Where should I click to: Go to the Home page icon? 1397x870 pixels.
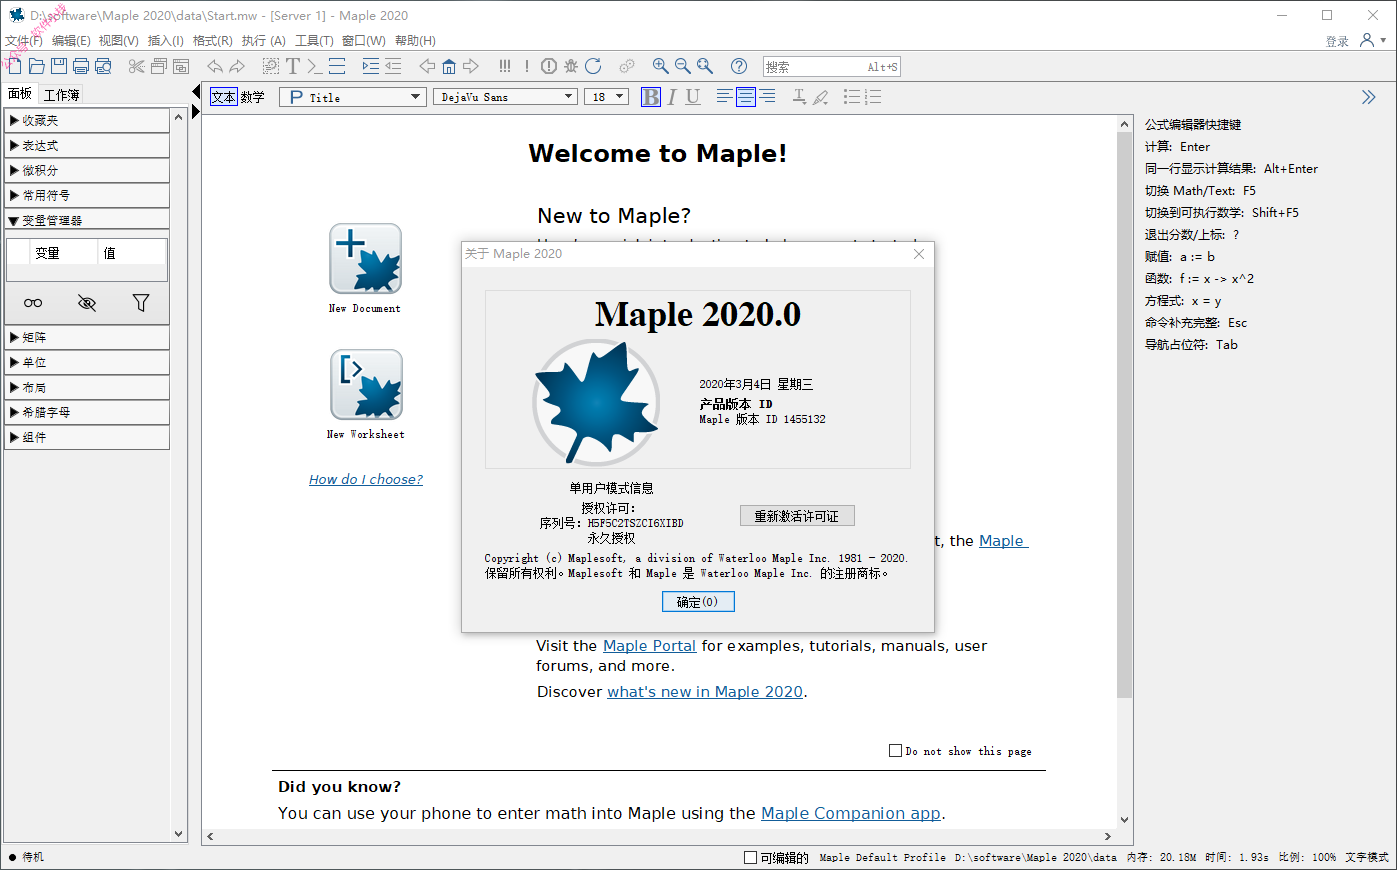[x=449, y=66]
